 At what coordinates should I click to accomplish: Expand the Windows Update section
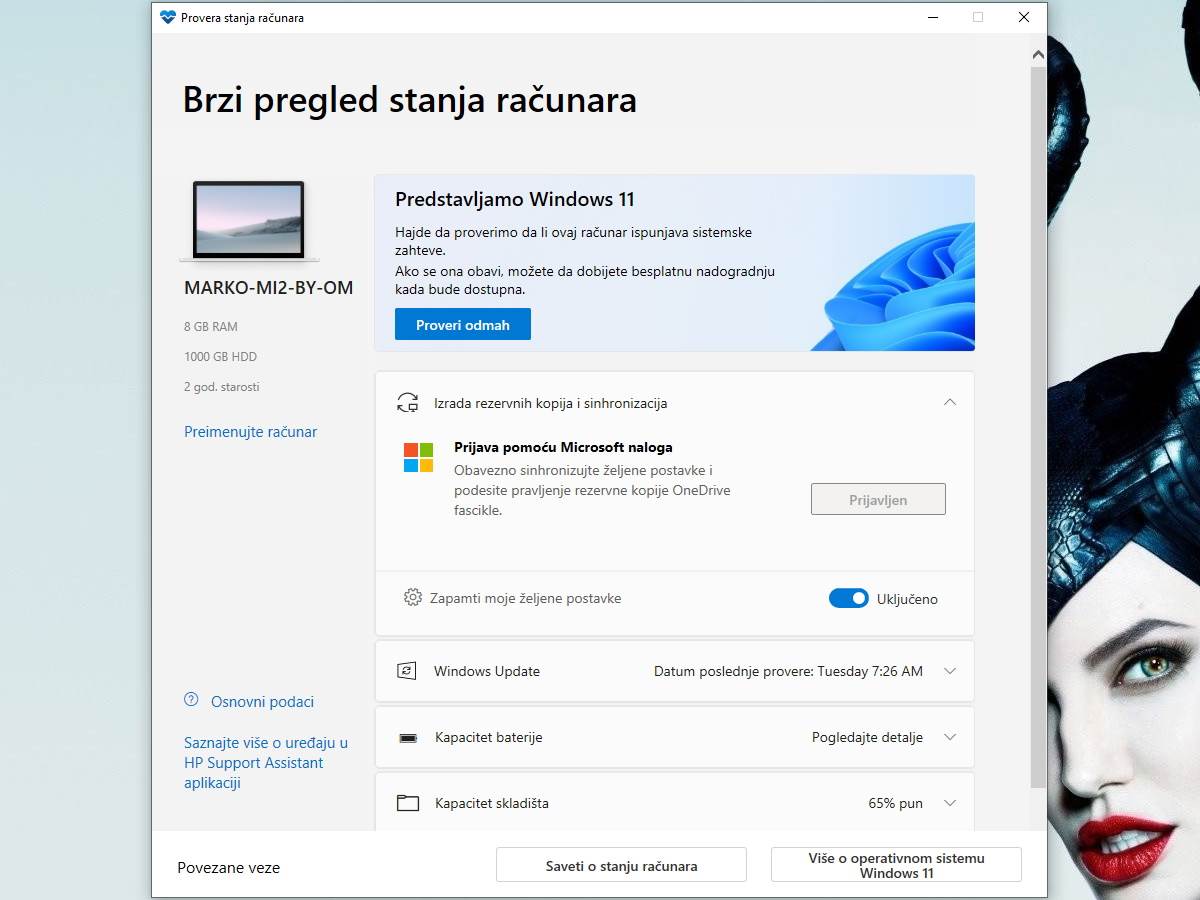[x=949, y=671]
